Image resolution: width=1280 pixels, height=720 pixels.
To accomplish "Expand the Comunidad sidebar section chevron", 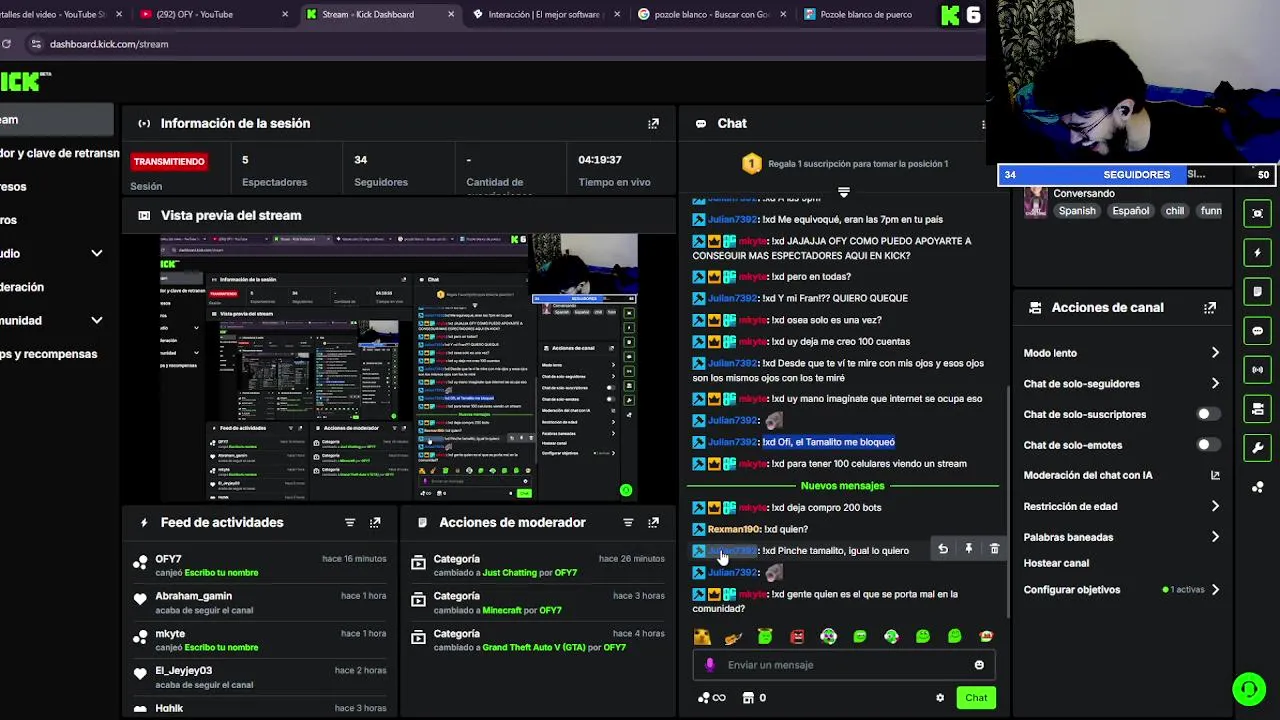I will [x=97, y=320].
